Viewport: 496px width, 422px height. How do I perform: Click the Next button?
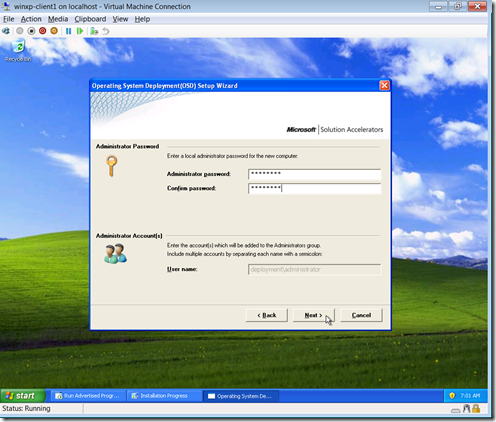(313, 315)
